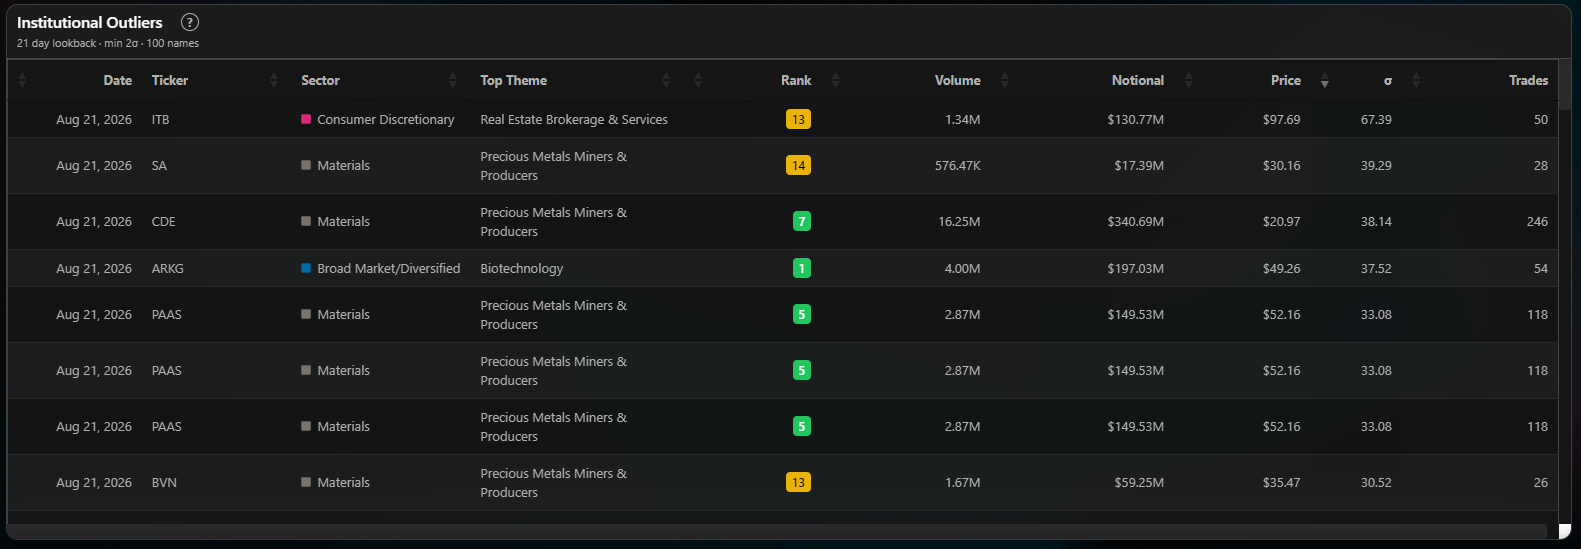Screen dimensions: 1581x549
Task: Click rank badge 13 in the ITB row
Action: [798, 119]
